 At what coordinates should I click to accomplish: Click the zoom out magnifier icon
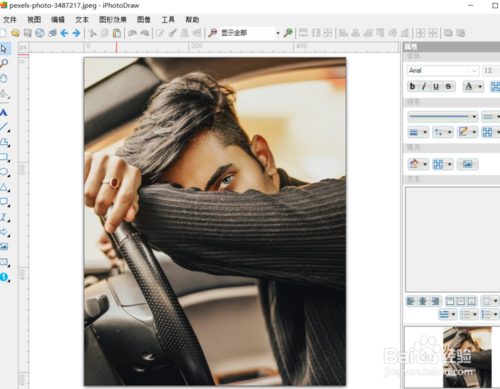click(x=212, y=33)
